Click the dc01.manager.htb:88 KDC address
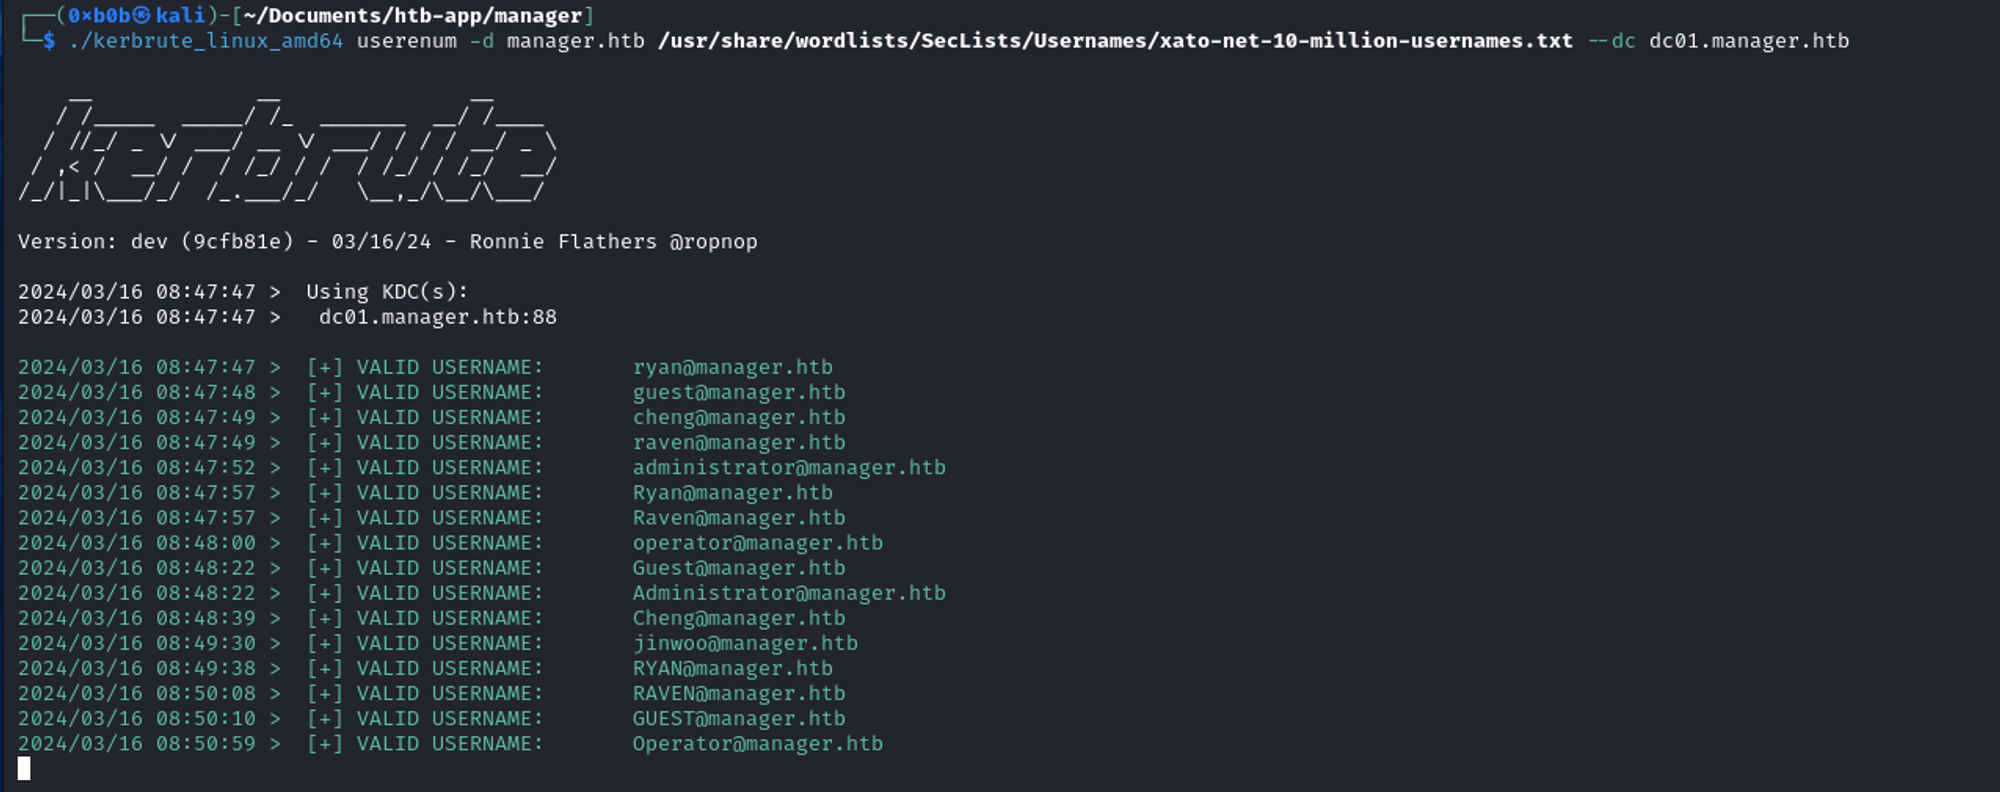Screen dimensions: 2000x792 pyautogui.click(x=437, y=317)
